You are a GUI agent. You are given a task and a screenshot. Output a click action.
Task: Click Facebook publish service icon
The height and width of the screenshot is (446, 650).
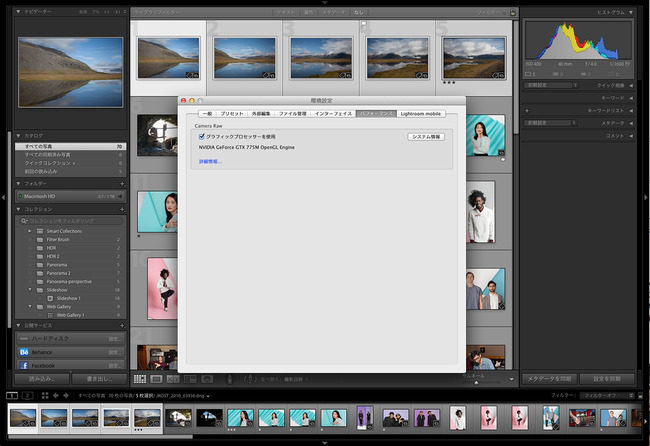(24, 366)
